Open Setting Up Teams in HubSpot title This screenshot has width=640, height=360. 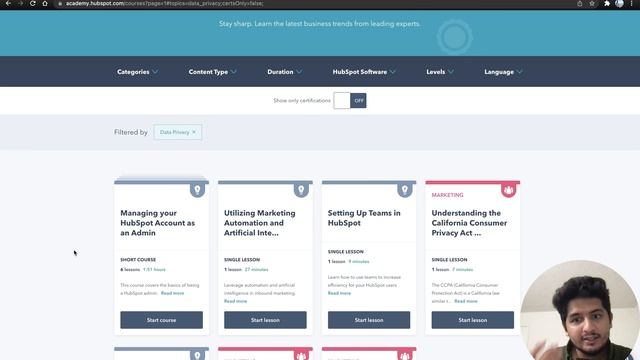(364, 218)
